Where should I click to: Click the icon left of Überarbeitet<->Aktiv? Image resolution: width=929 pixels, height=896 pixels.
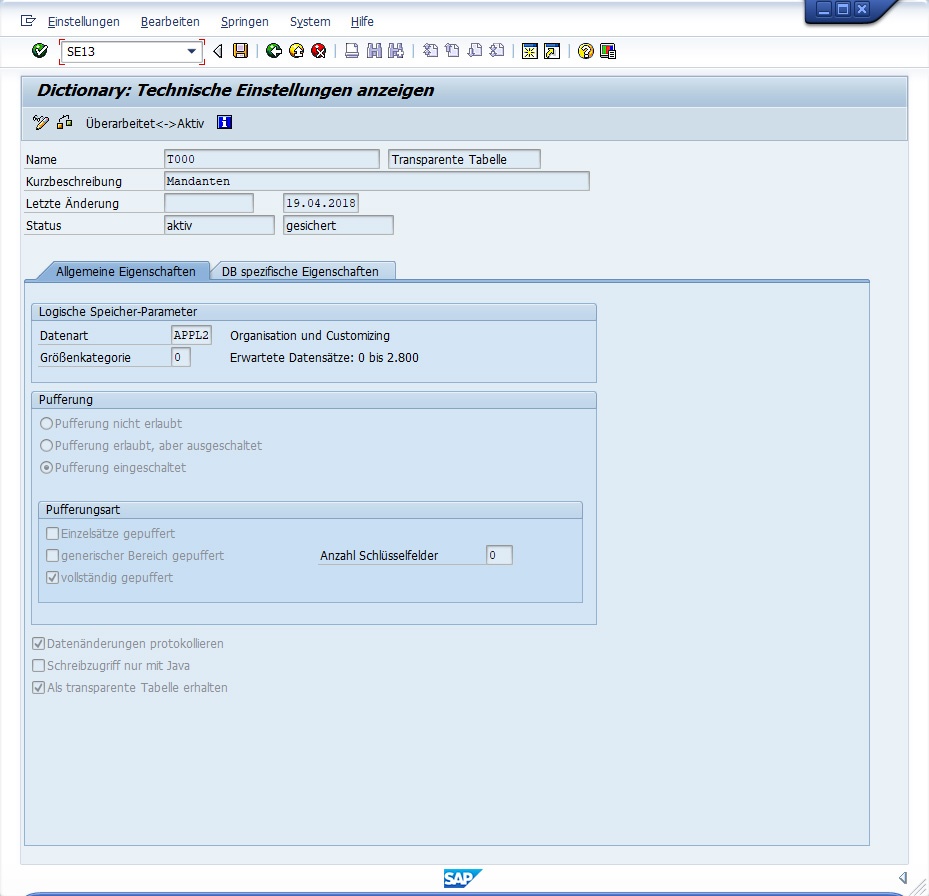pyautogui.click(x=65, y=123)
